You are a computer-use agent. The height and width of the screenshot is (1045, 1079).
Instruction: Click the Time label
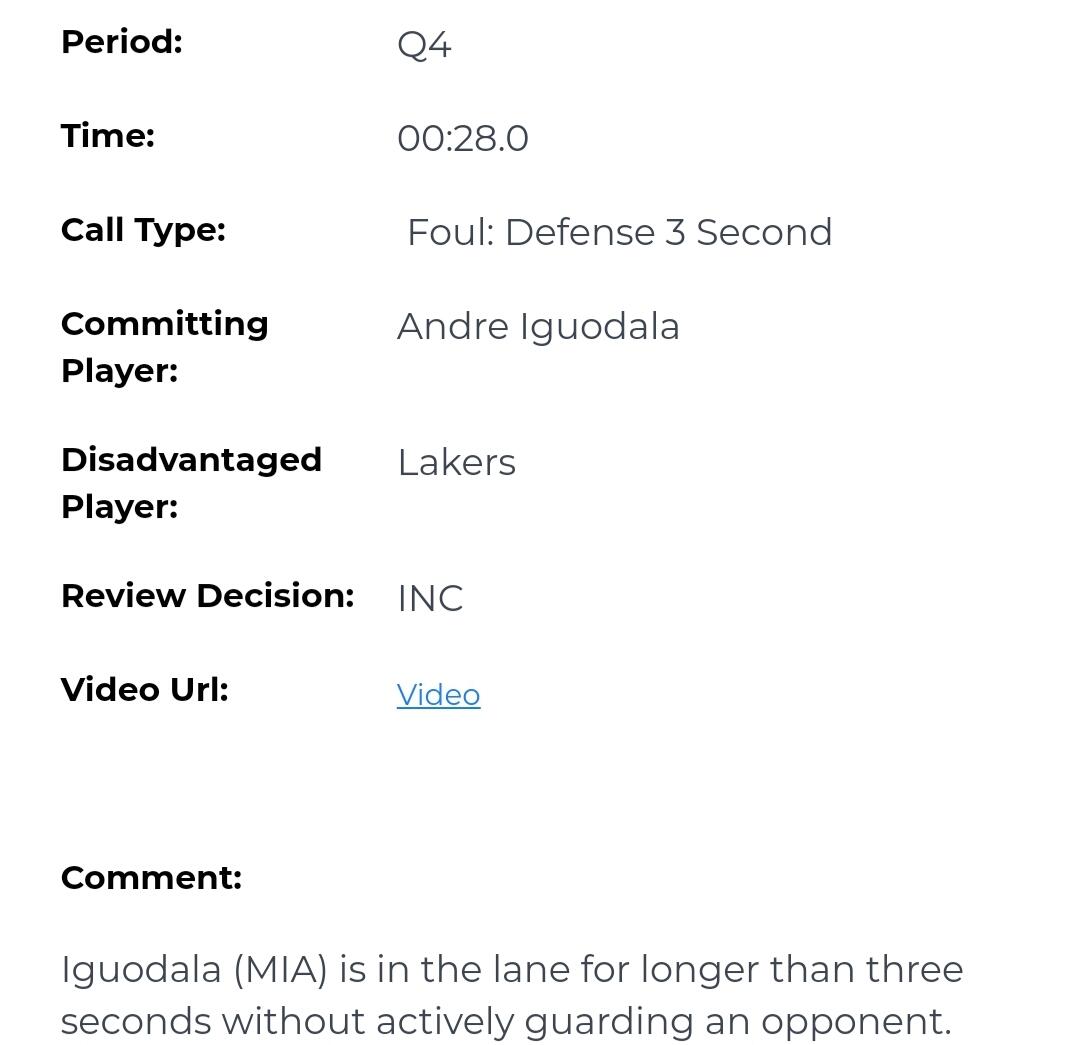[108, 136]
